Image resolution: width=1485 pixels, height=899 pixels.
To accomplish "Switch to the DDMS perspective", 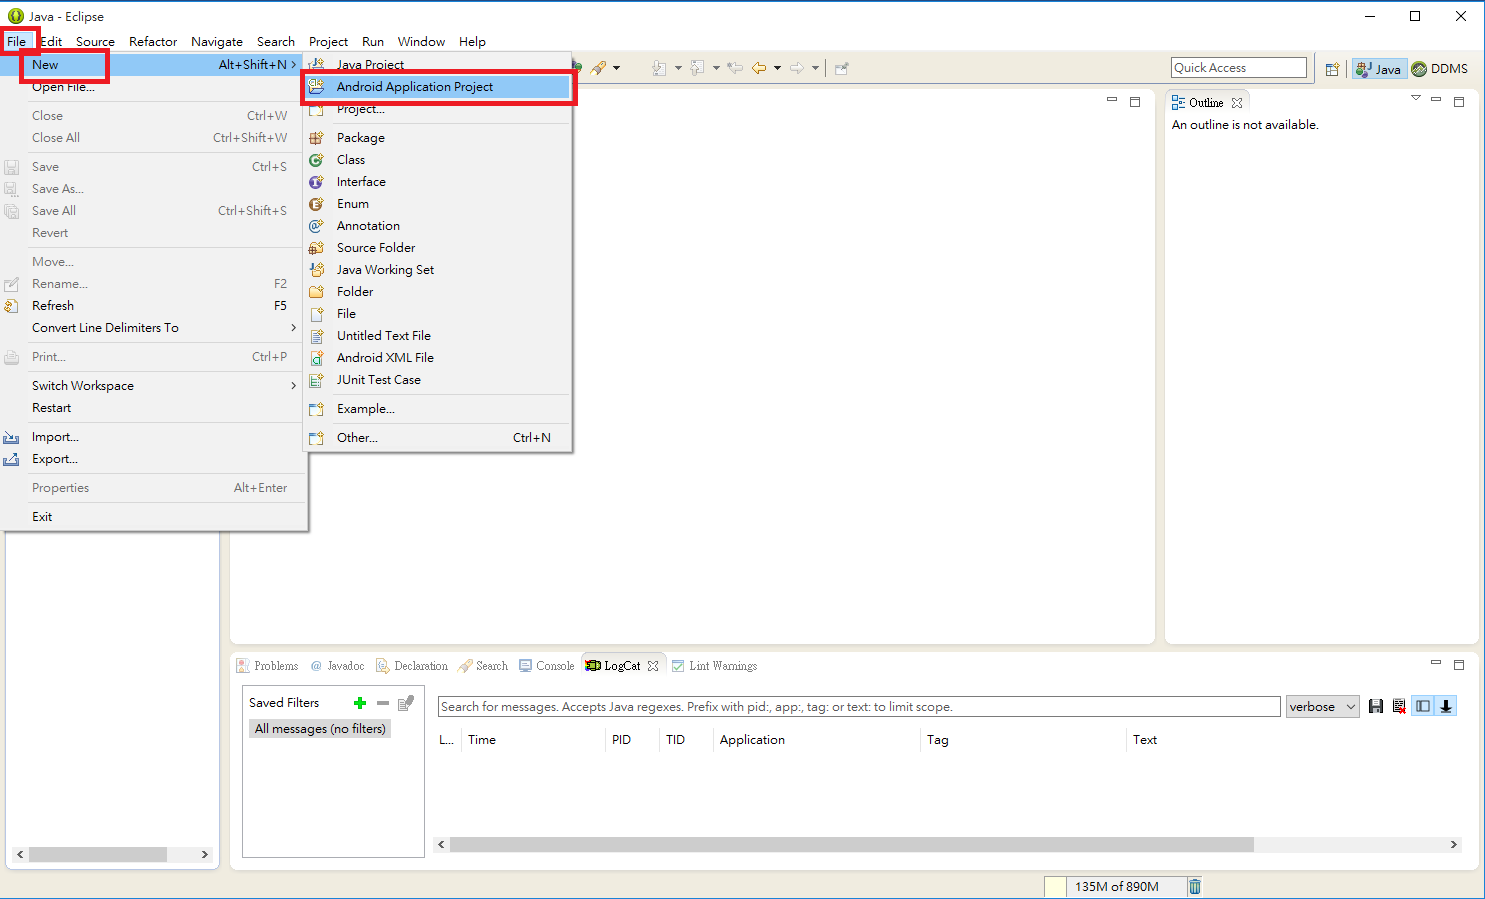I will point(1440,69).
